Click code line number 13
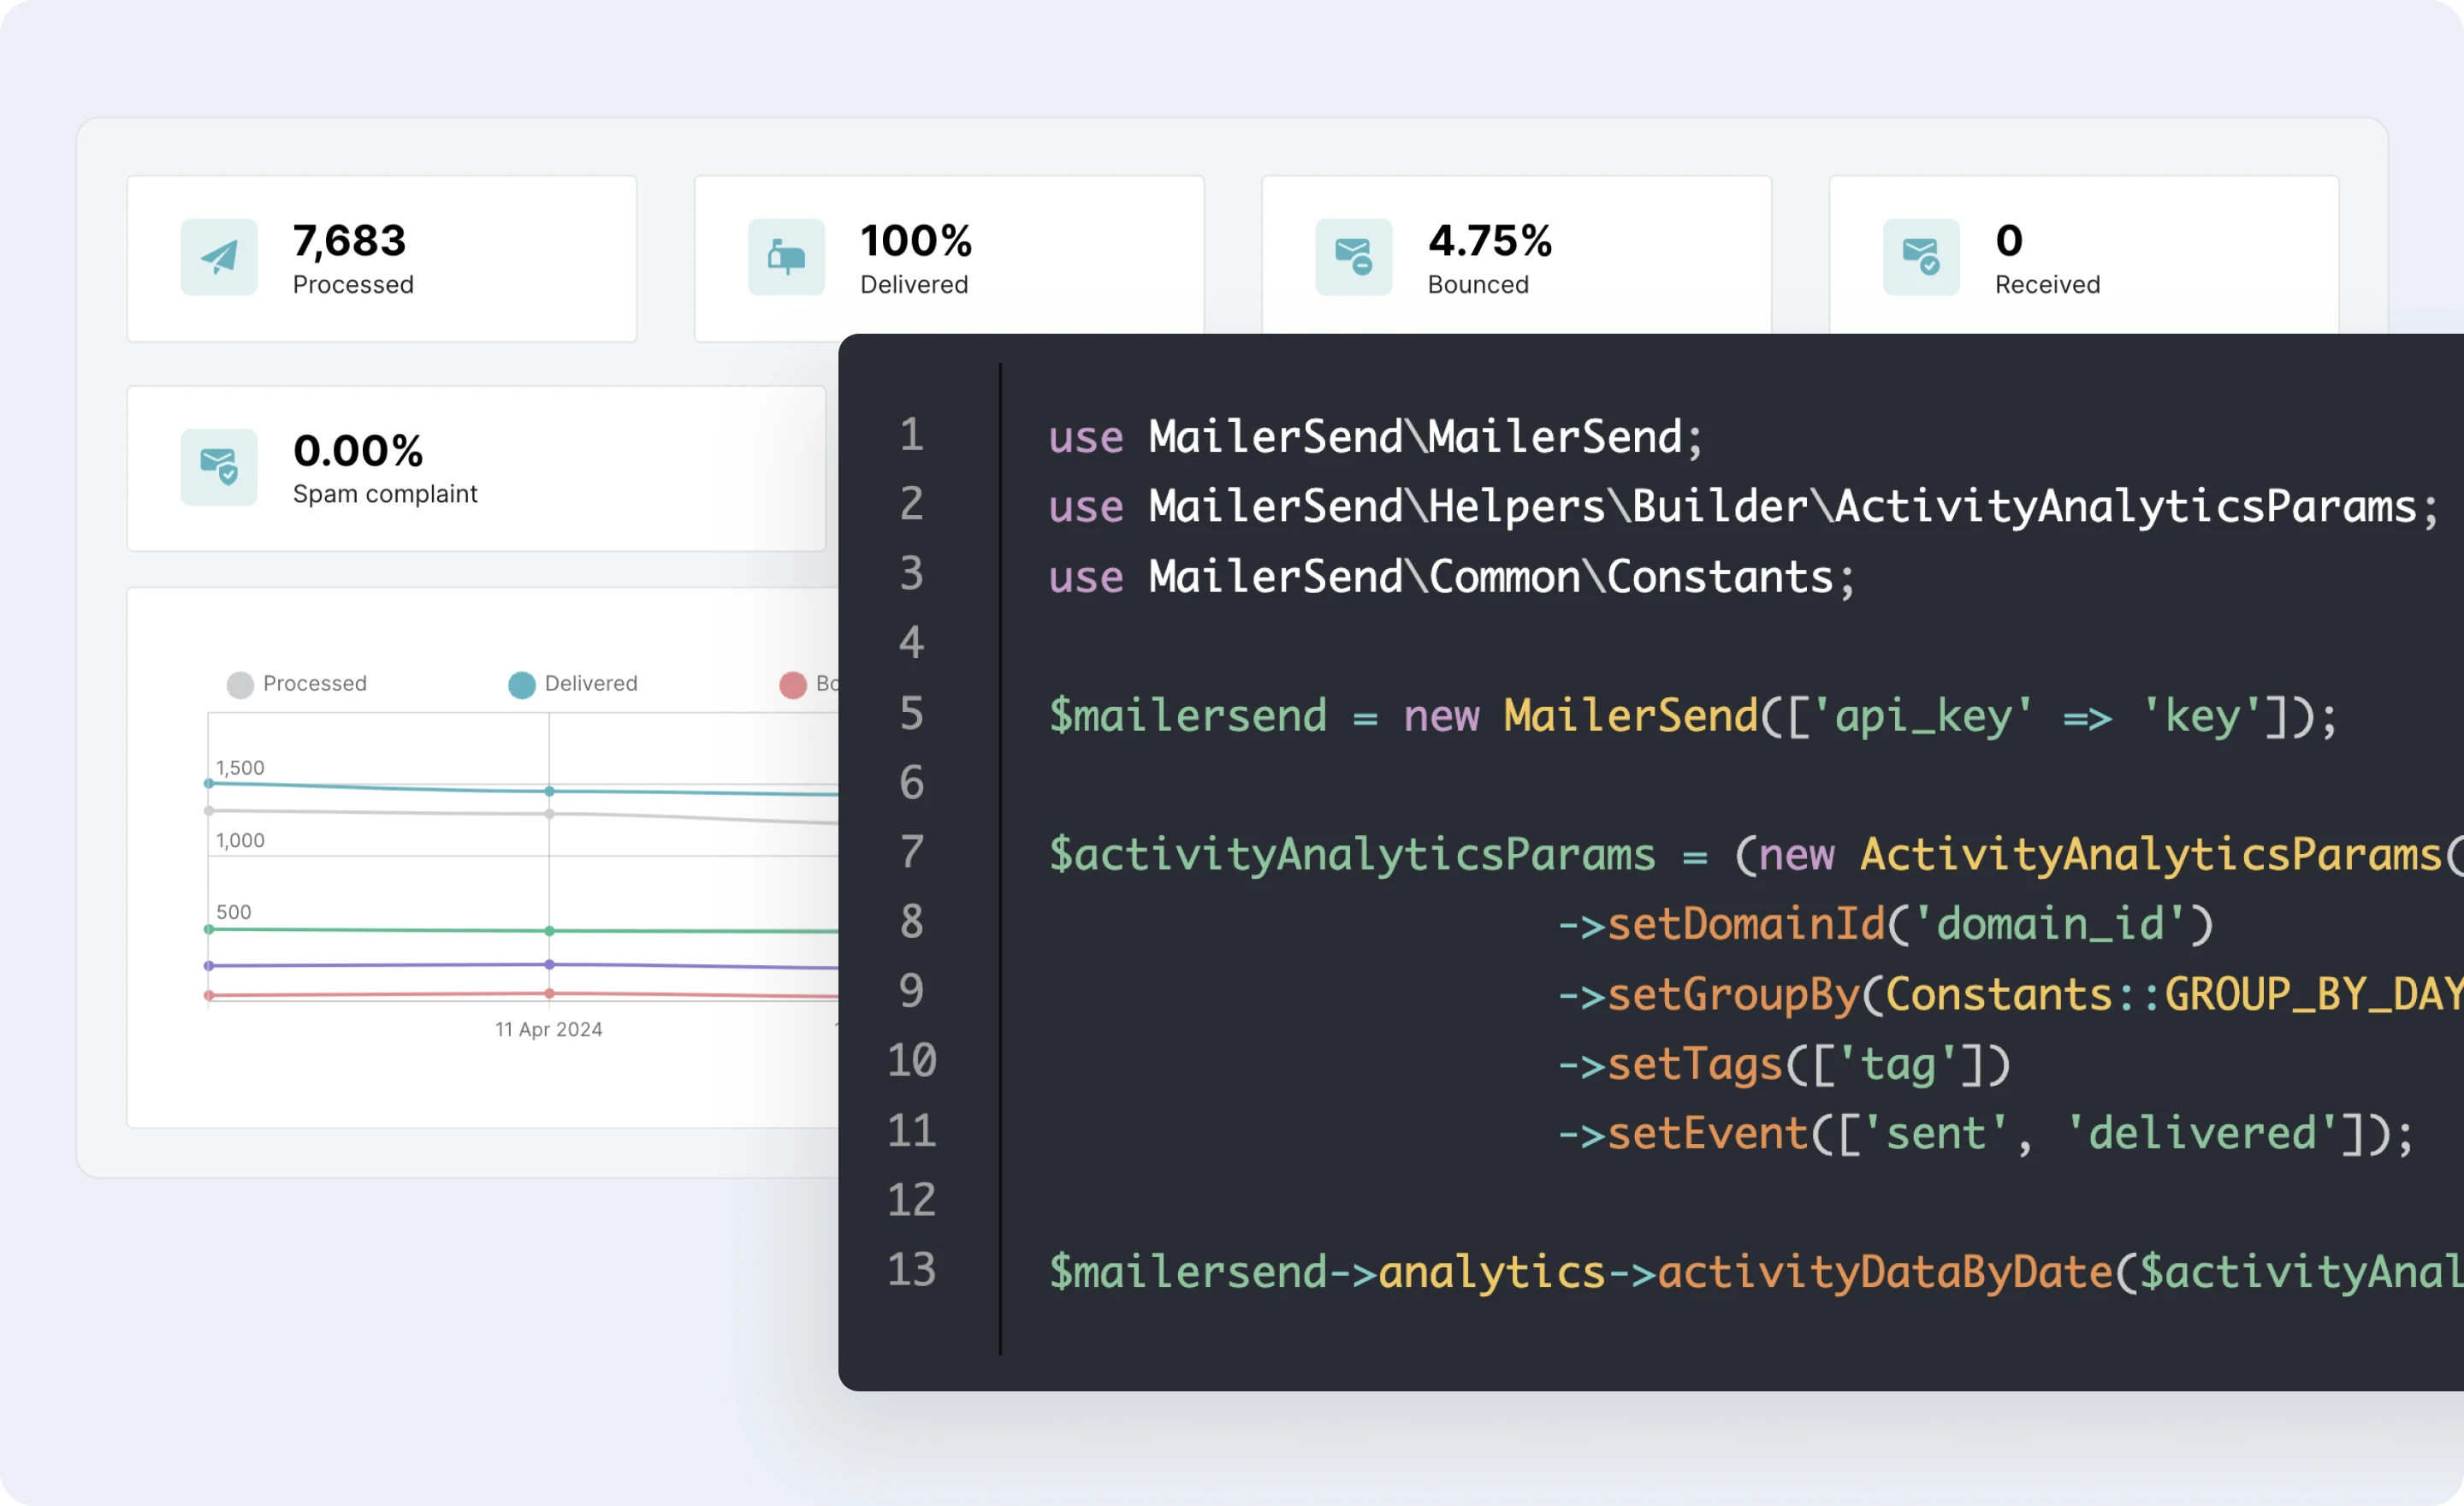This screenshot has width=2464, height=1506. (911, 1269)
